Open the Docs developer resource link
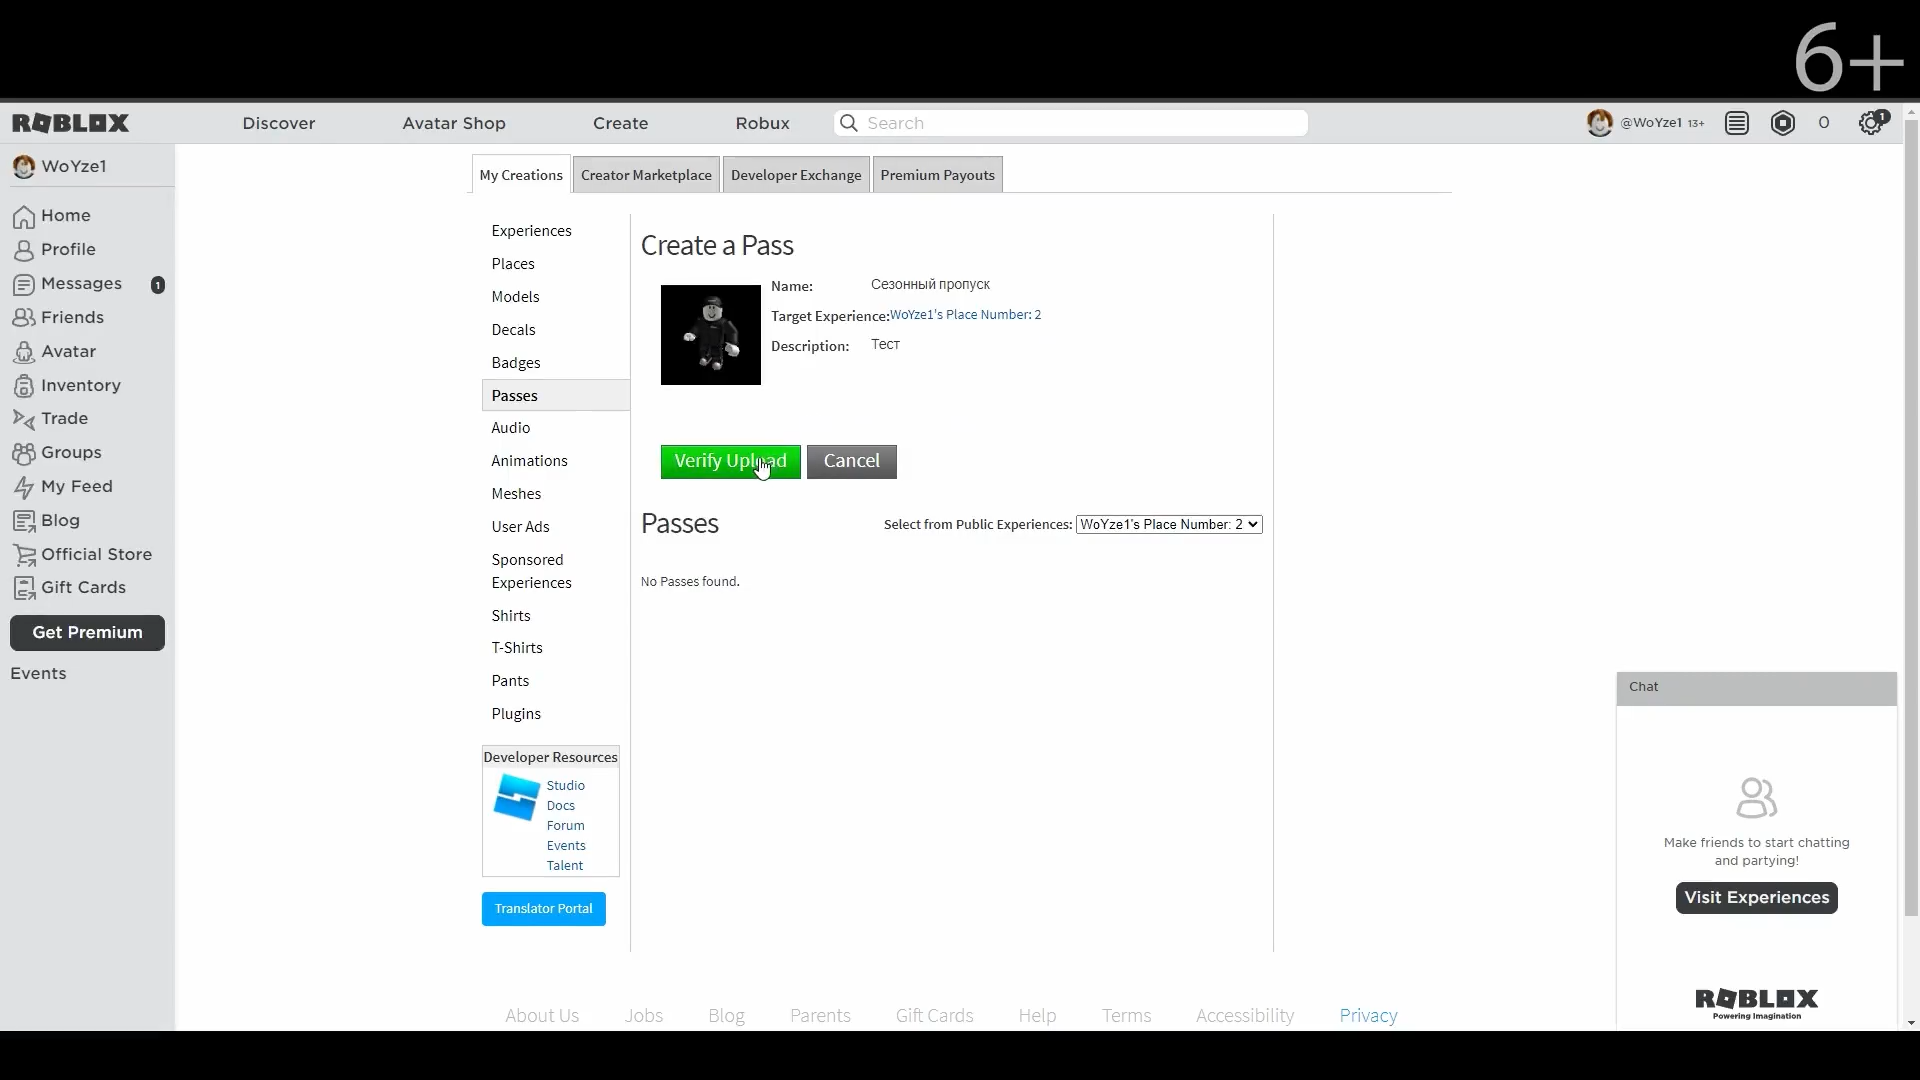The height and width of the screenshot is (1080, 1920). click(561, 806)
